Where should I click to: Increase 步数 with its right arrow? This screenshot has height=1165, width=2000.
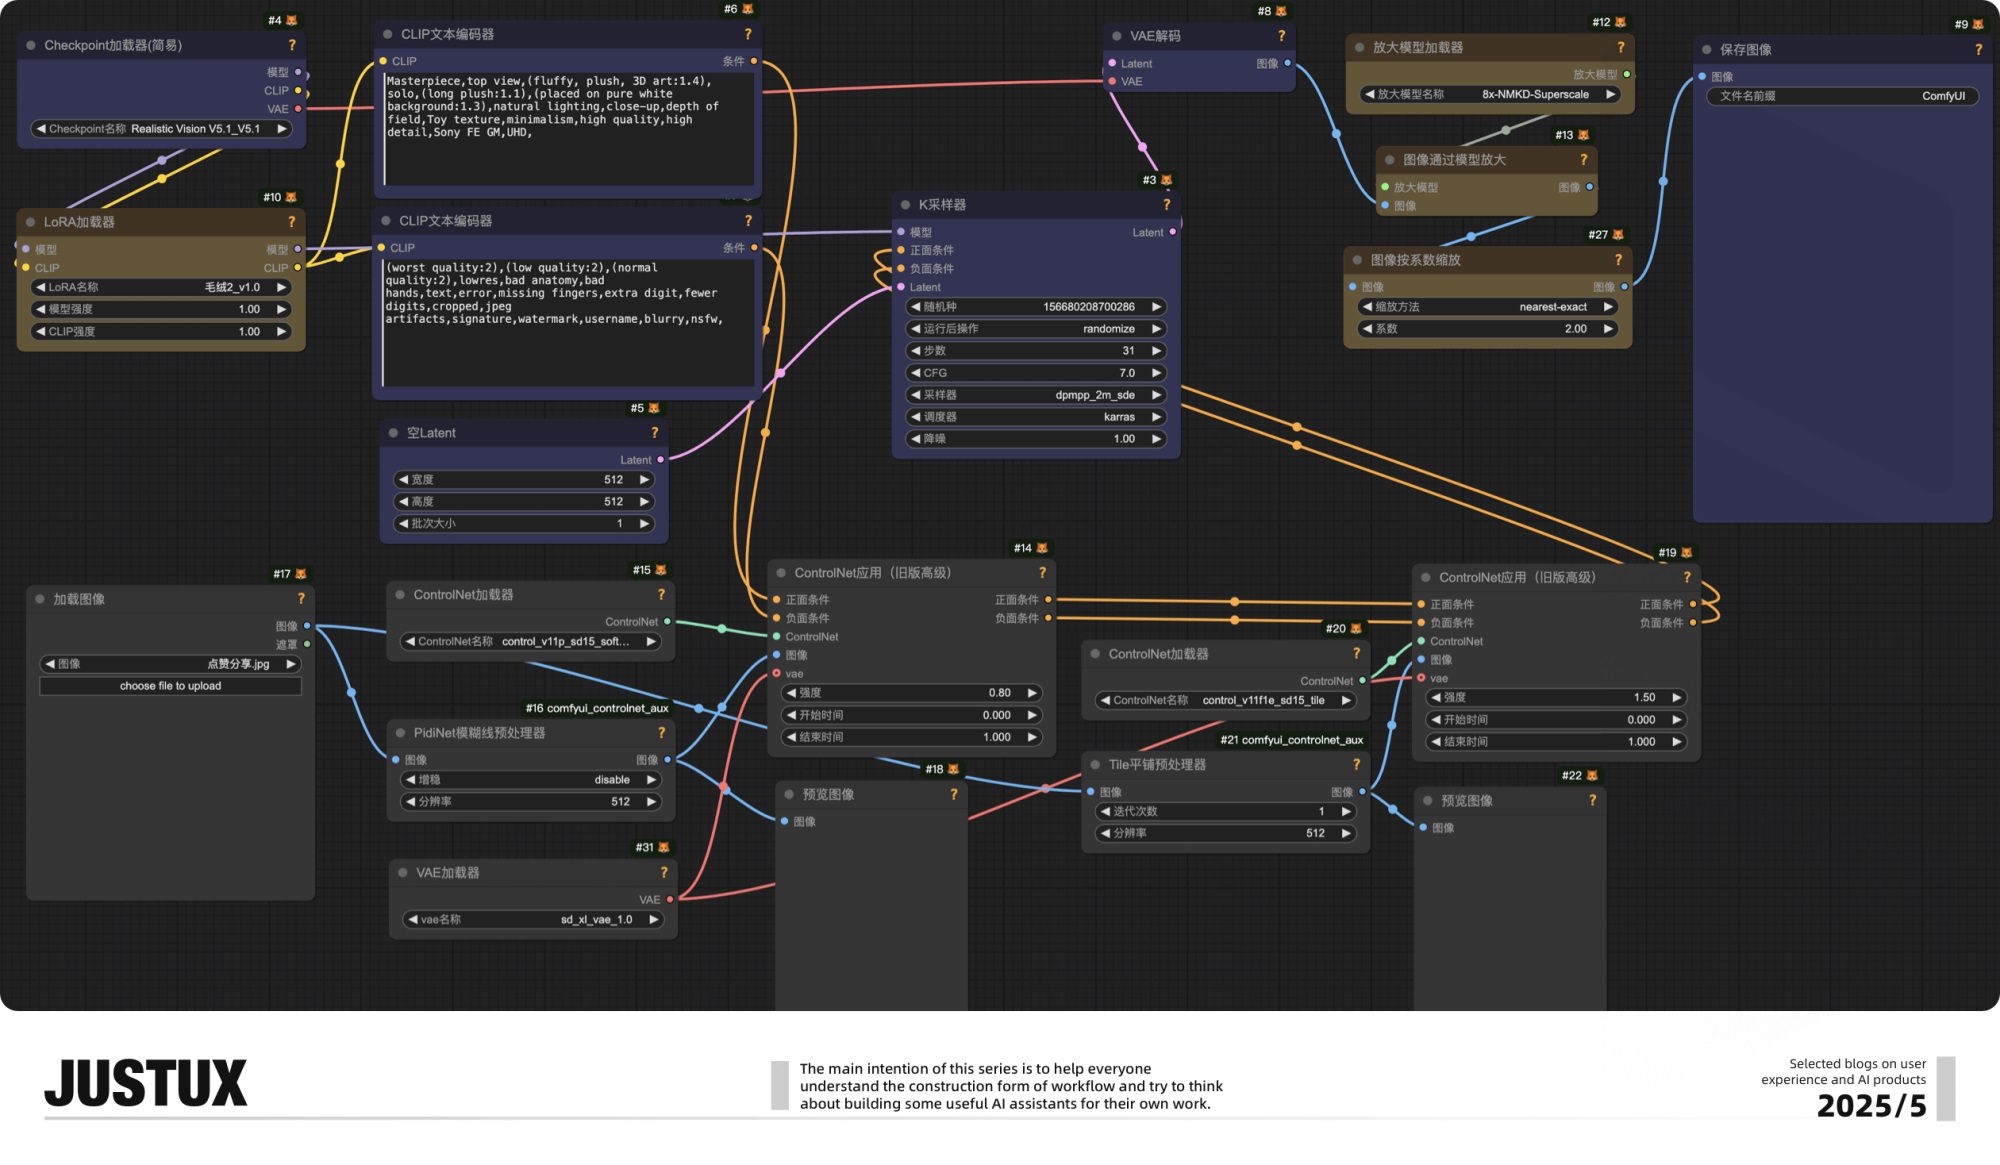(x=1156, y=351)
